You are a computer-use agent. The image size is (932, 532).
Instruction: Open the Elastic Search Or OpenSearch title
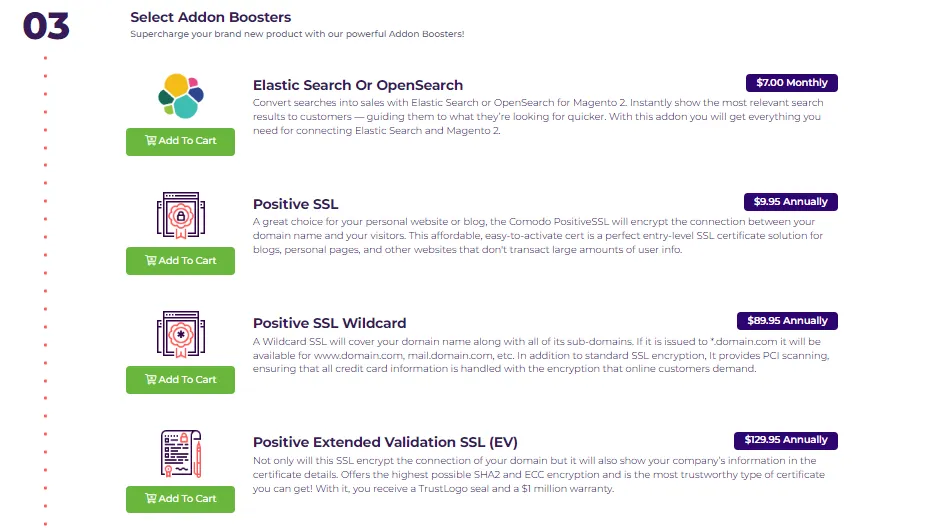358,85
